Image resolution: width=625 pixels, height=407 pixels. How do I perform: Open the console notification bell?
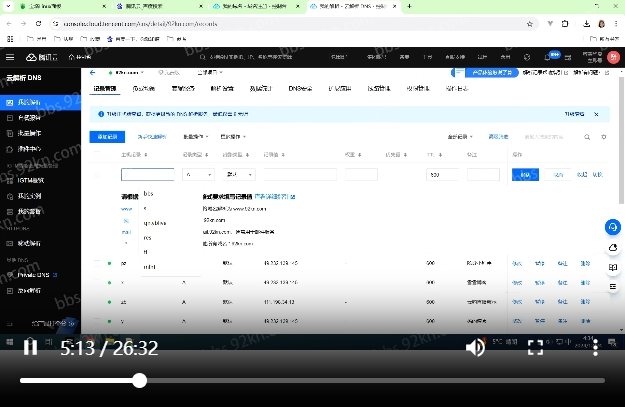point(548,57)
